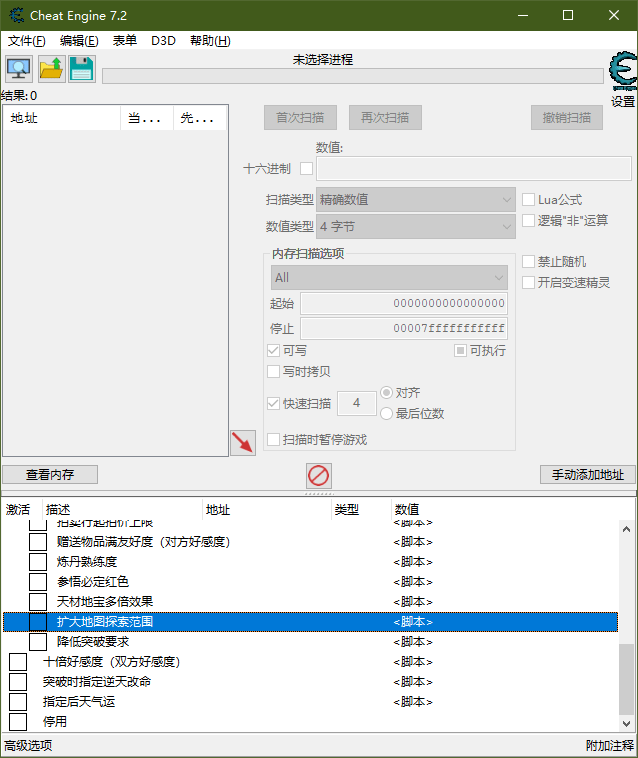Open the 数值类型 4 字节 dropdown
Image resolution: width=638 pixels, height=758 pixels.
(416, 226)
